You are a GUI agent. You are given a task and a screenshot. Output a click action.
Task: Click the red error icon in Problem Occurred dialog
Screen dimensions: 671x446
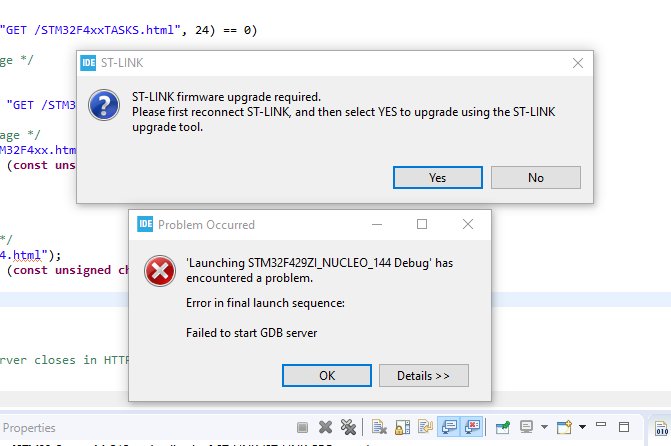click(x=160, y=271)
